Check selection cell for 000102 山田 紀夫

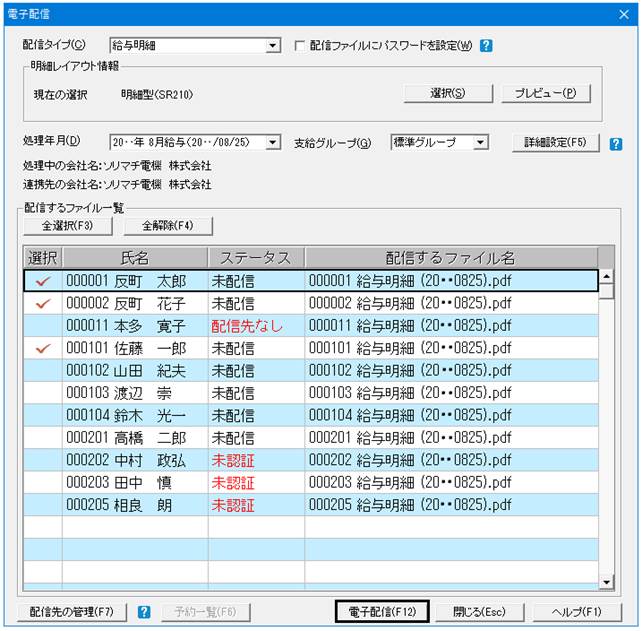[x=43, y=371]
